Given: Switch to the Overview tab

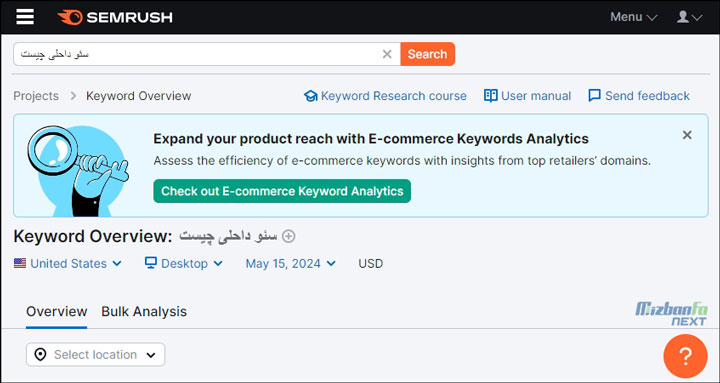Looking at the screenshot, I should coord(56,311).
